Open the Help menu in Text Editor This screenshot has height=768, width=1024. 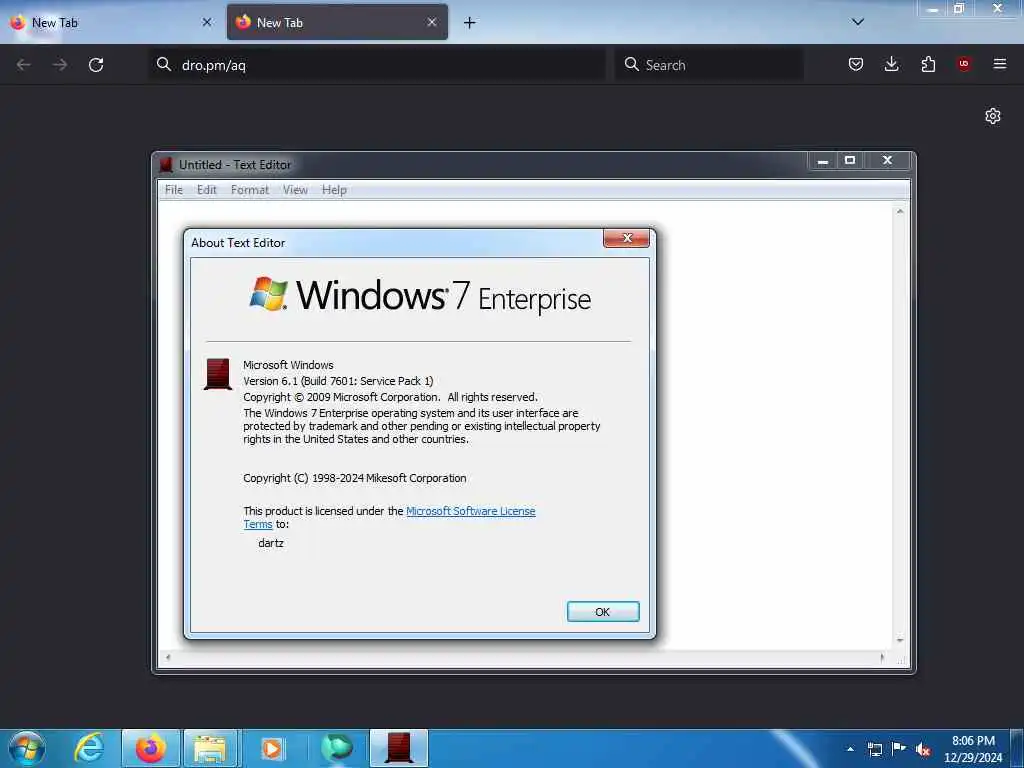pyautogui.click(x=334, y=190)
